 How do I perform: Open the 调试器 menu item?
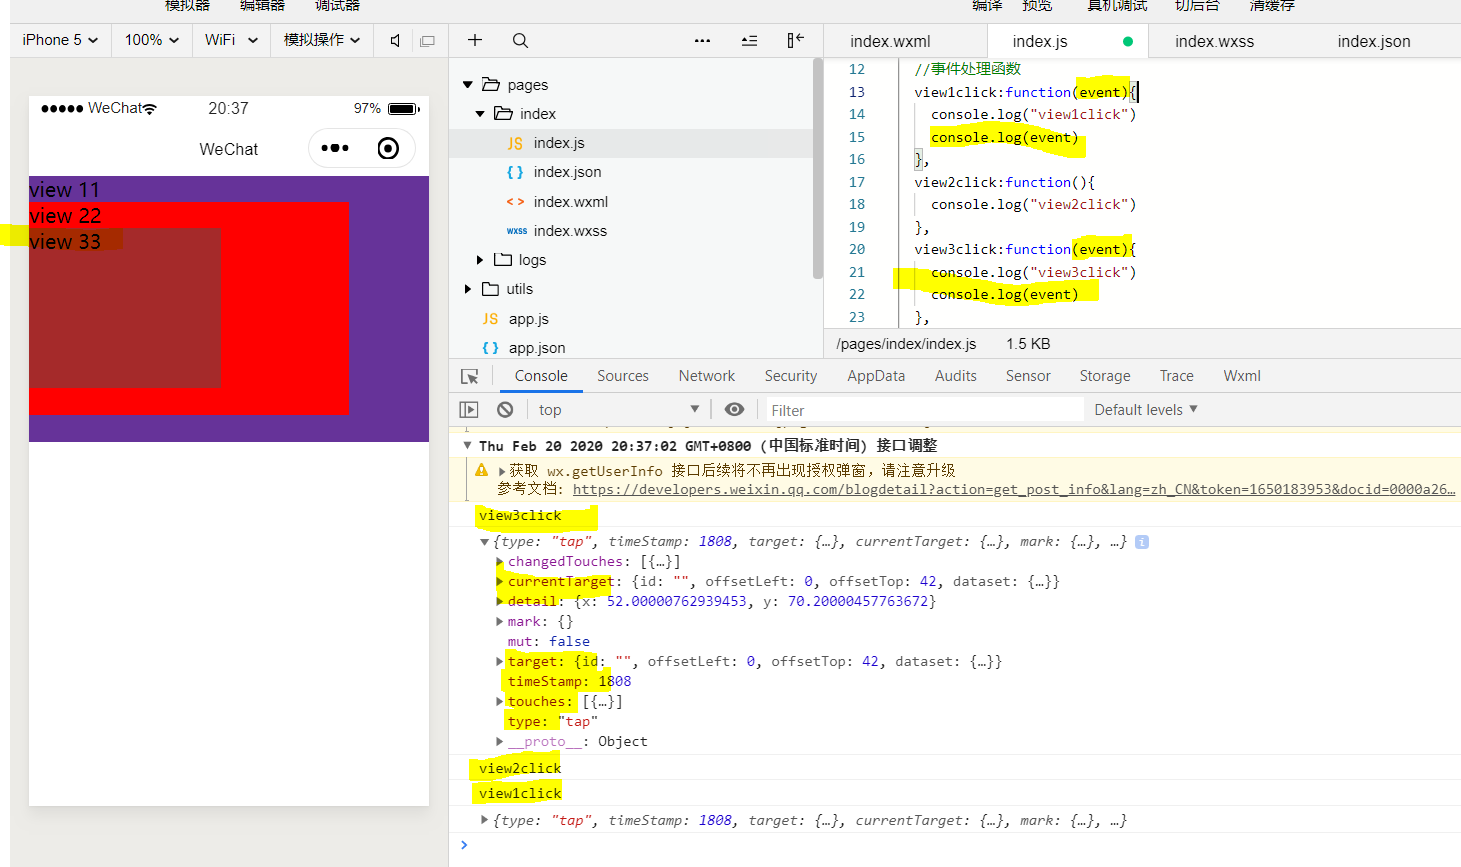coord(336,7)
